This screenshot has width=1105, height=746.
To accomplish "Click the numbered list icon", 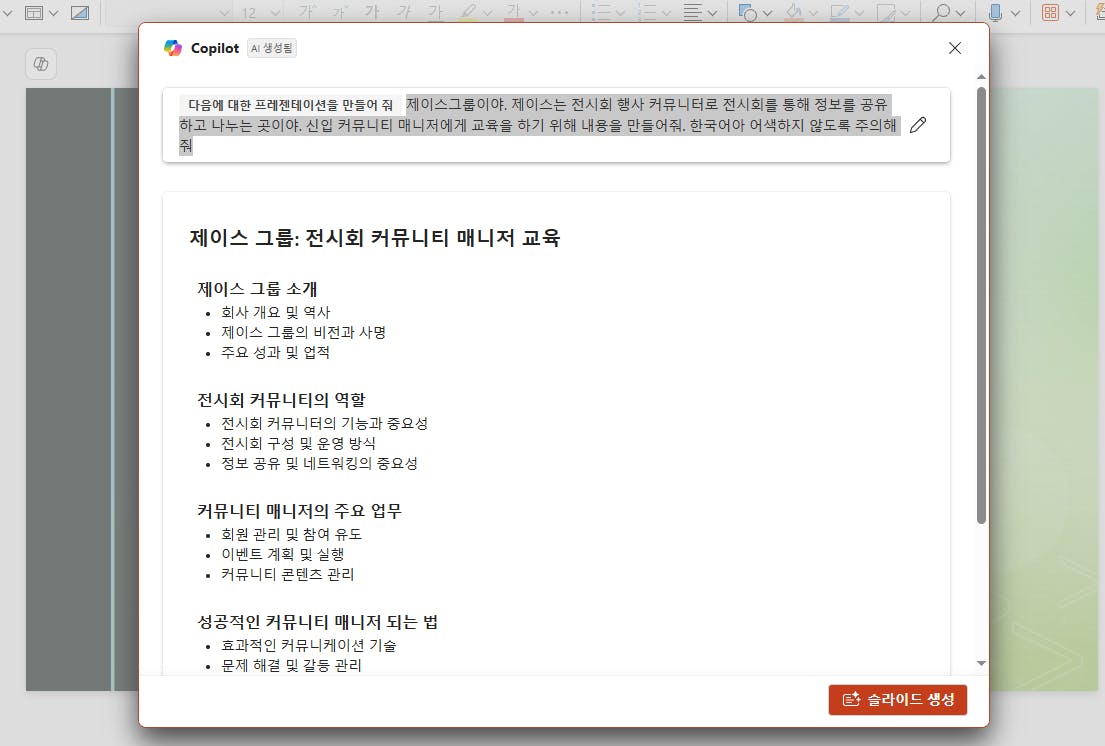I will (x=646, y=13).
